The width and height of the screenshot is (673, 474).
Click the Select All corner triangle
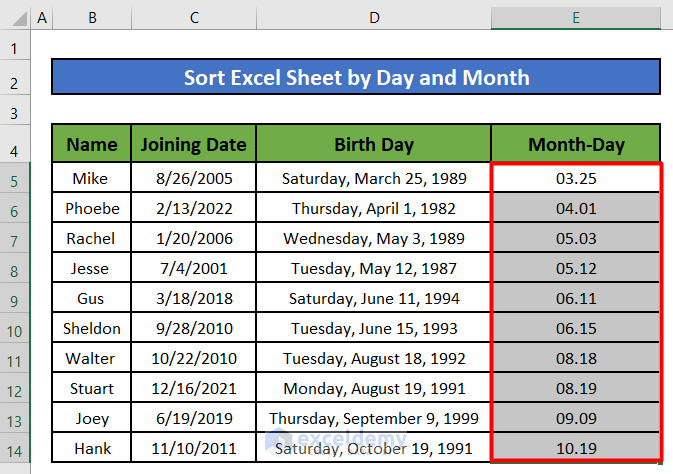pyautogui.click(x=15, y=17)
